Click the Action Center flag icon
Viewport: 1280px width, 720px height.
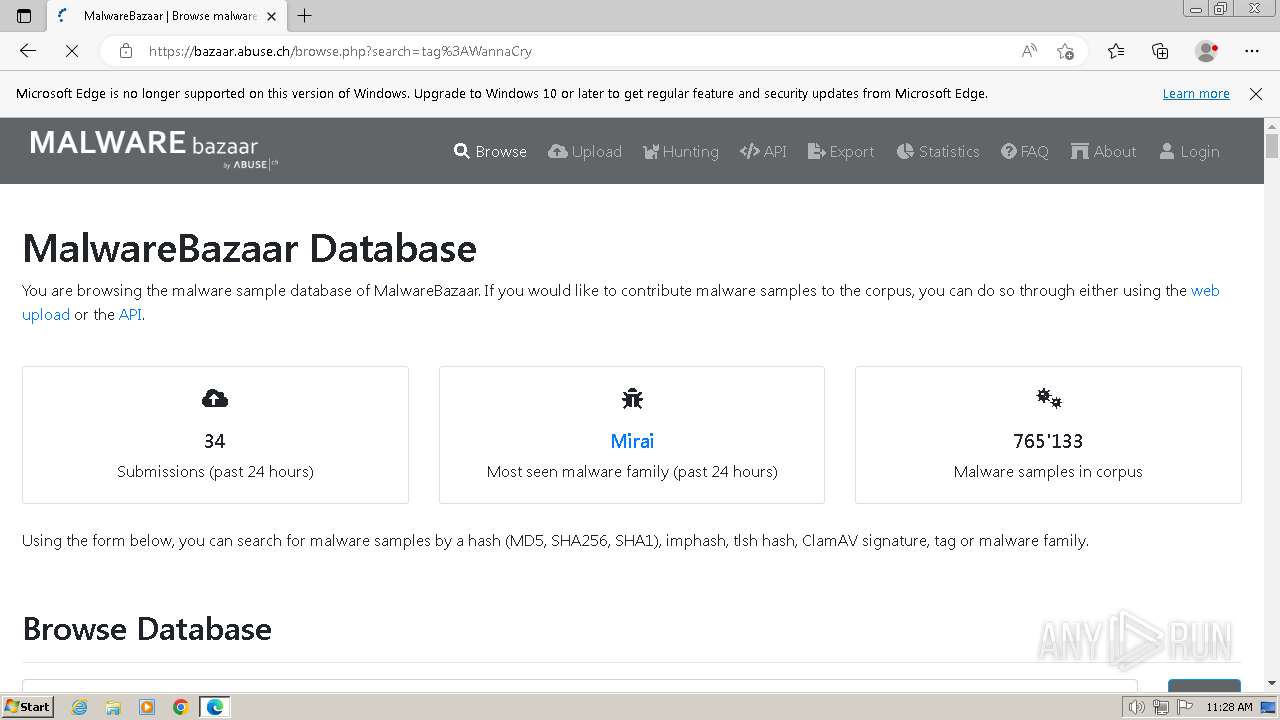1183,707
